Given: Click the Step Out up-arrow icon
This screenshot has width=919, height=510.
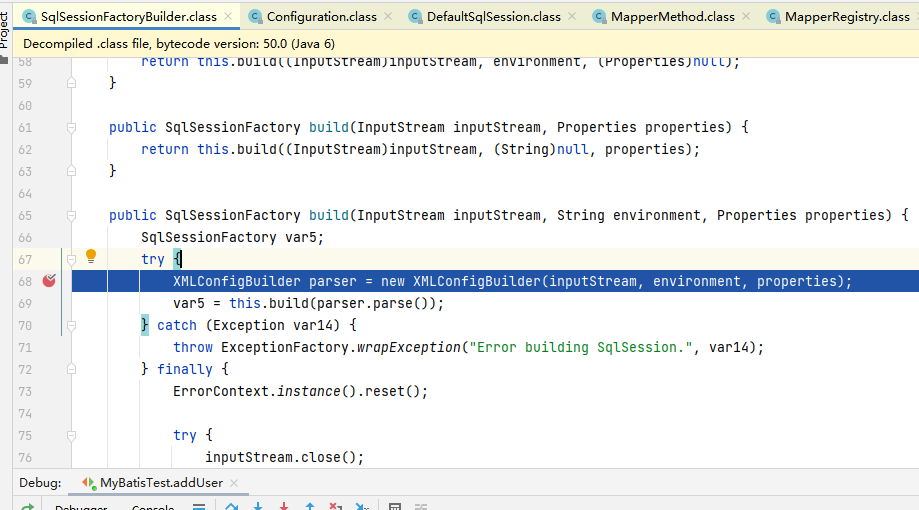Looking at the screenshot, I should 309,506.
